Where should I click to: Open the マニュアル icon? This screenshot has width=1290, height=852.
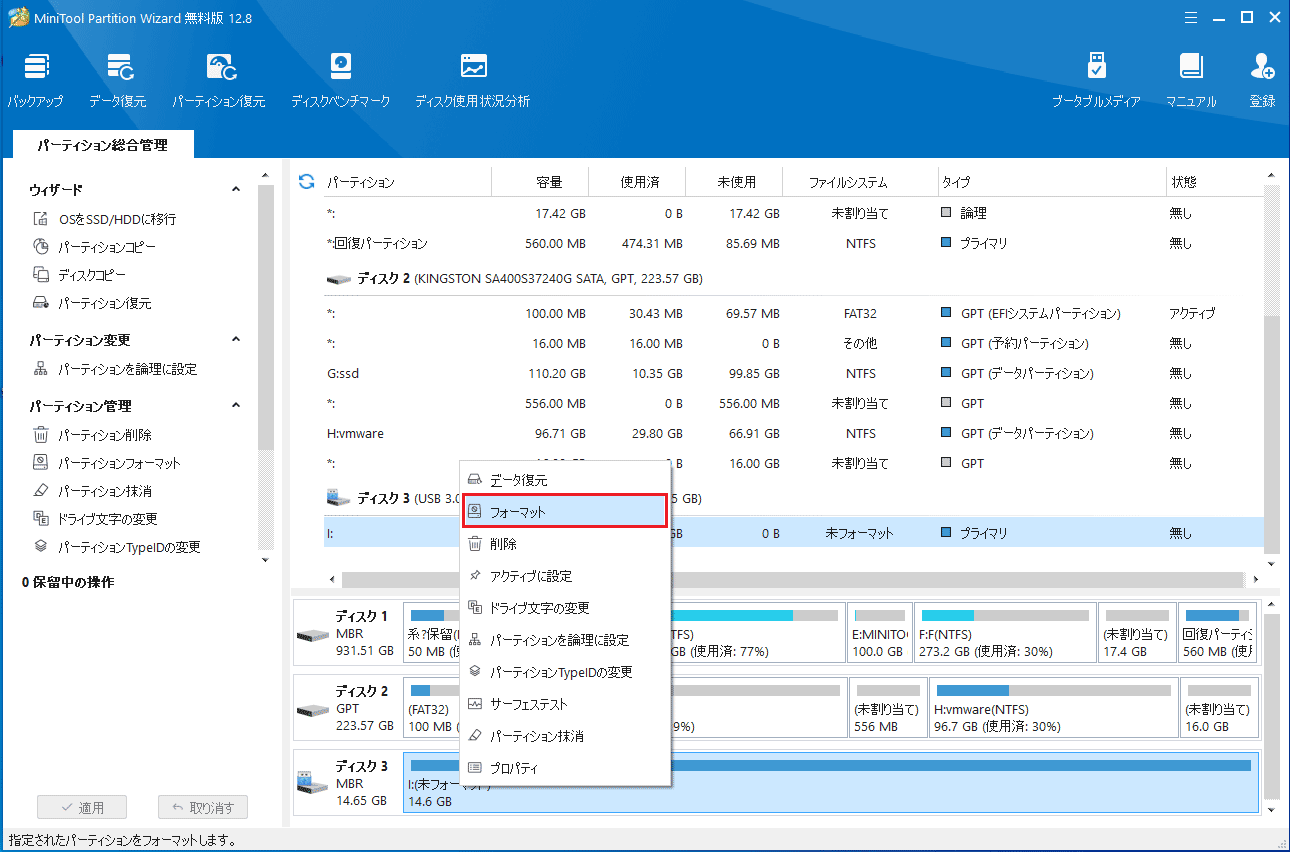coord(1190,80)
